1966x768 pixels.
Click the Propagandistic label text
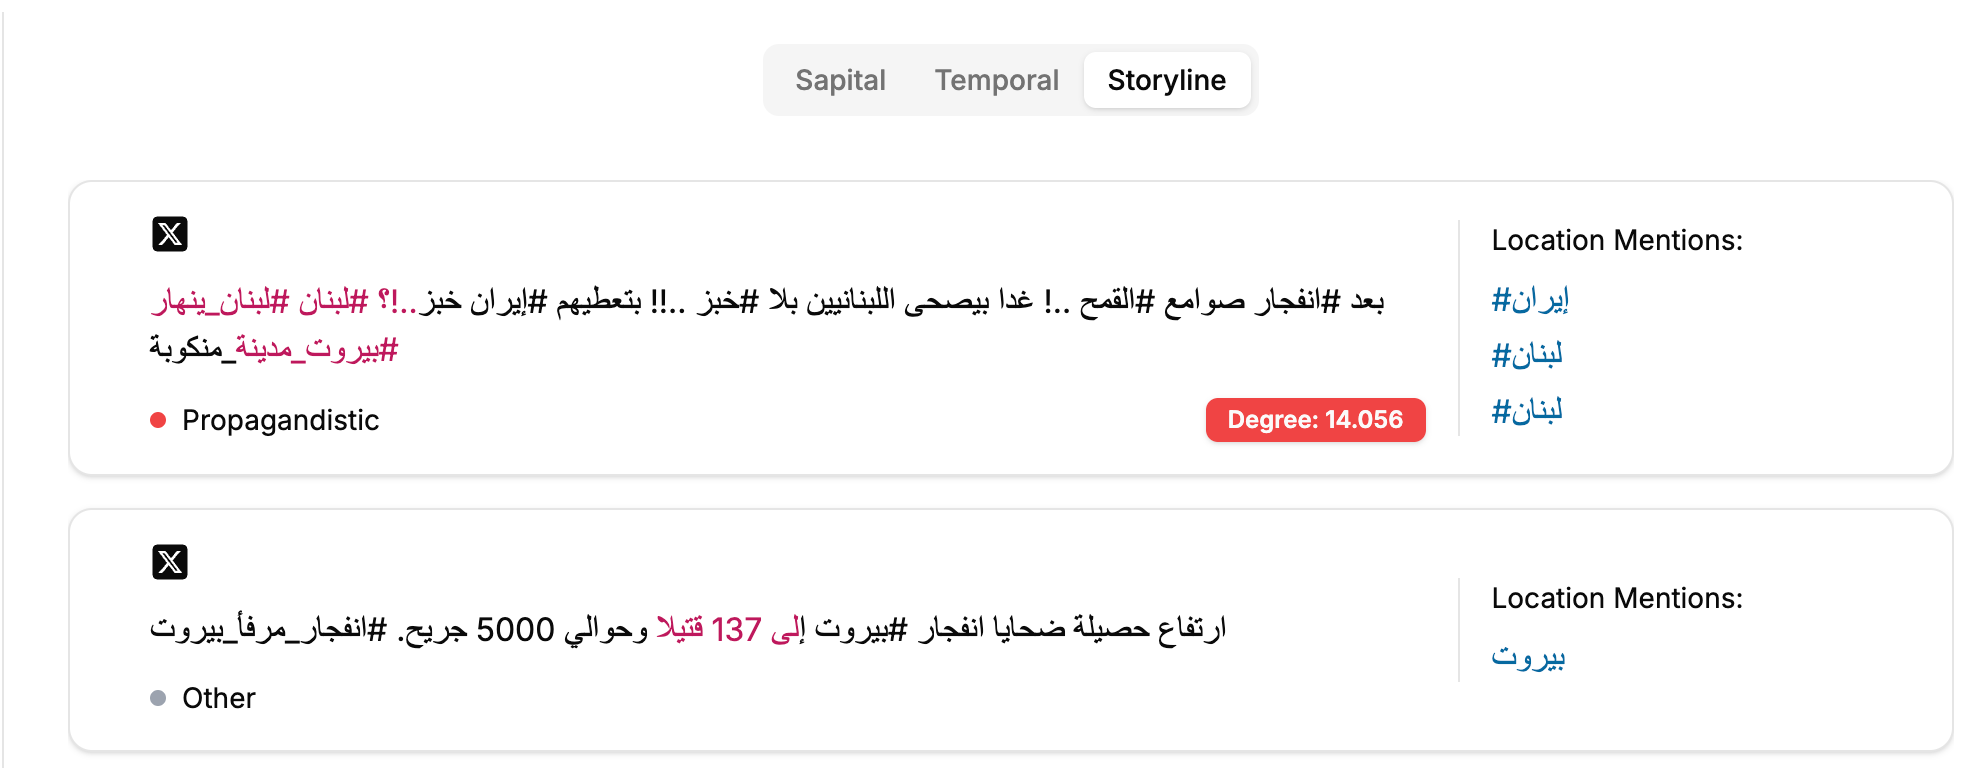click(x=280, y=420)
